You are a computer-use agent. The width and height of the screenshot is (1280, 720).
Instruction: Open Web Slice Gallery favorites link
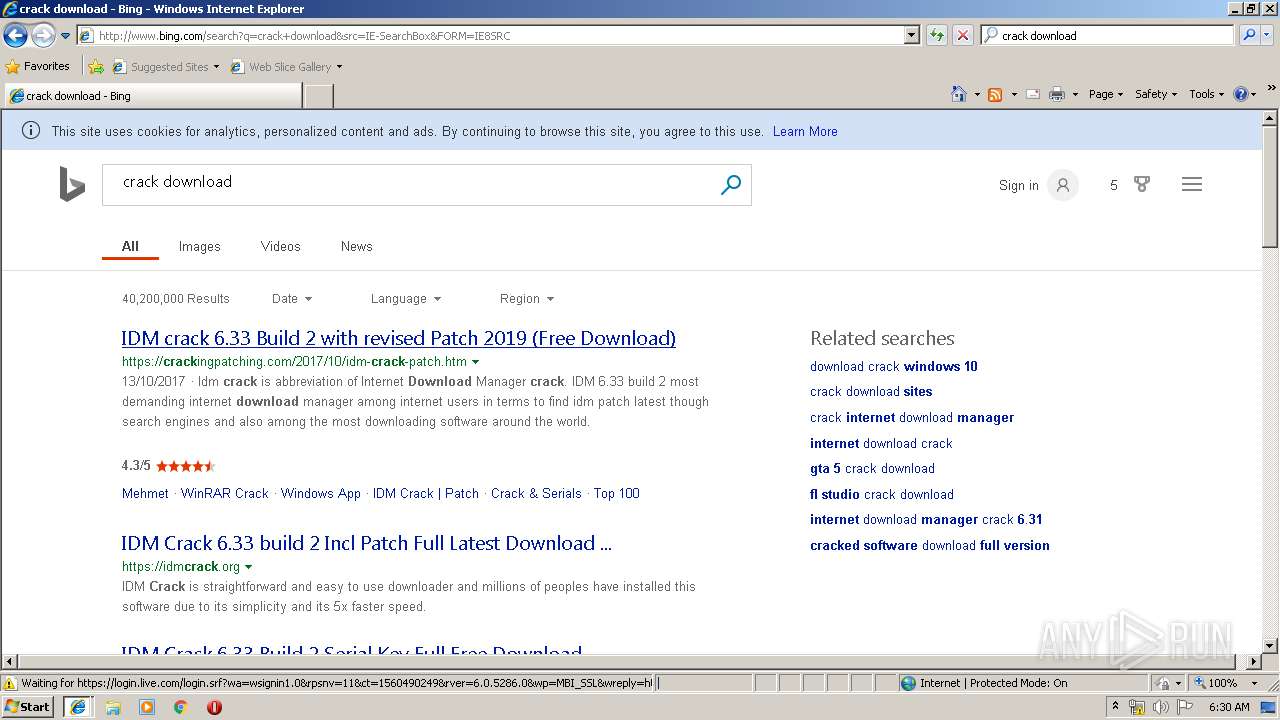(286, 67)
